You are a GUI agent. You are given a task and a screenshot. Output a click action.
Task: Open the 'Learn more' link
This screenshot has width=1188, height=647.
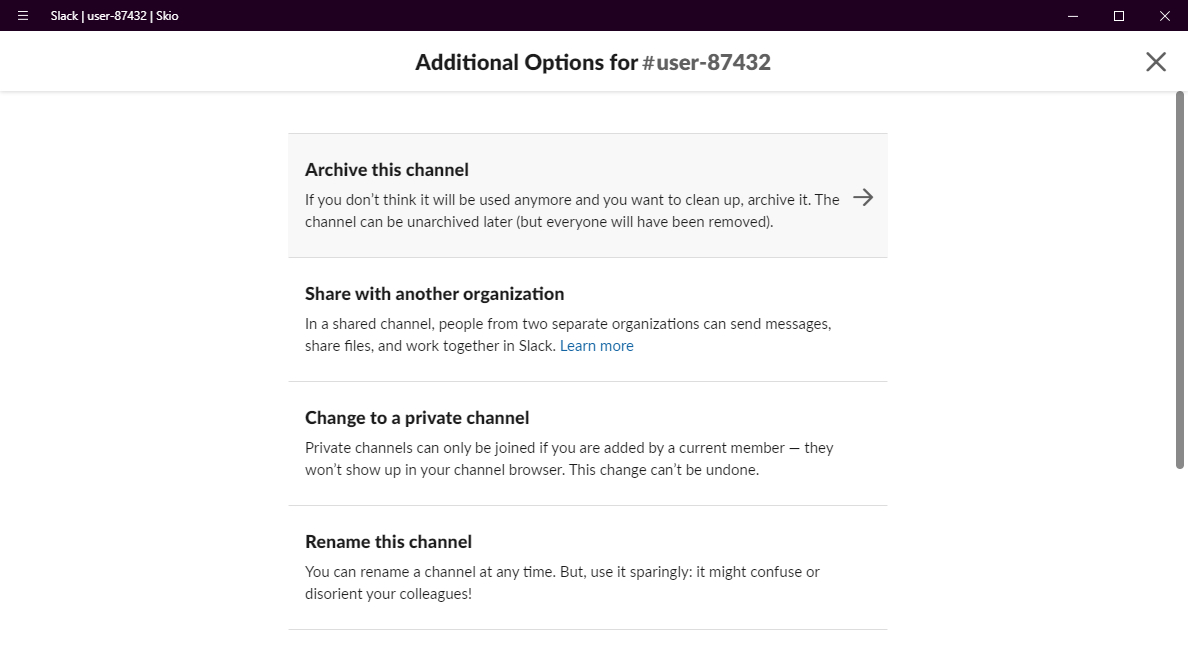tap(596, 346)
